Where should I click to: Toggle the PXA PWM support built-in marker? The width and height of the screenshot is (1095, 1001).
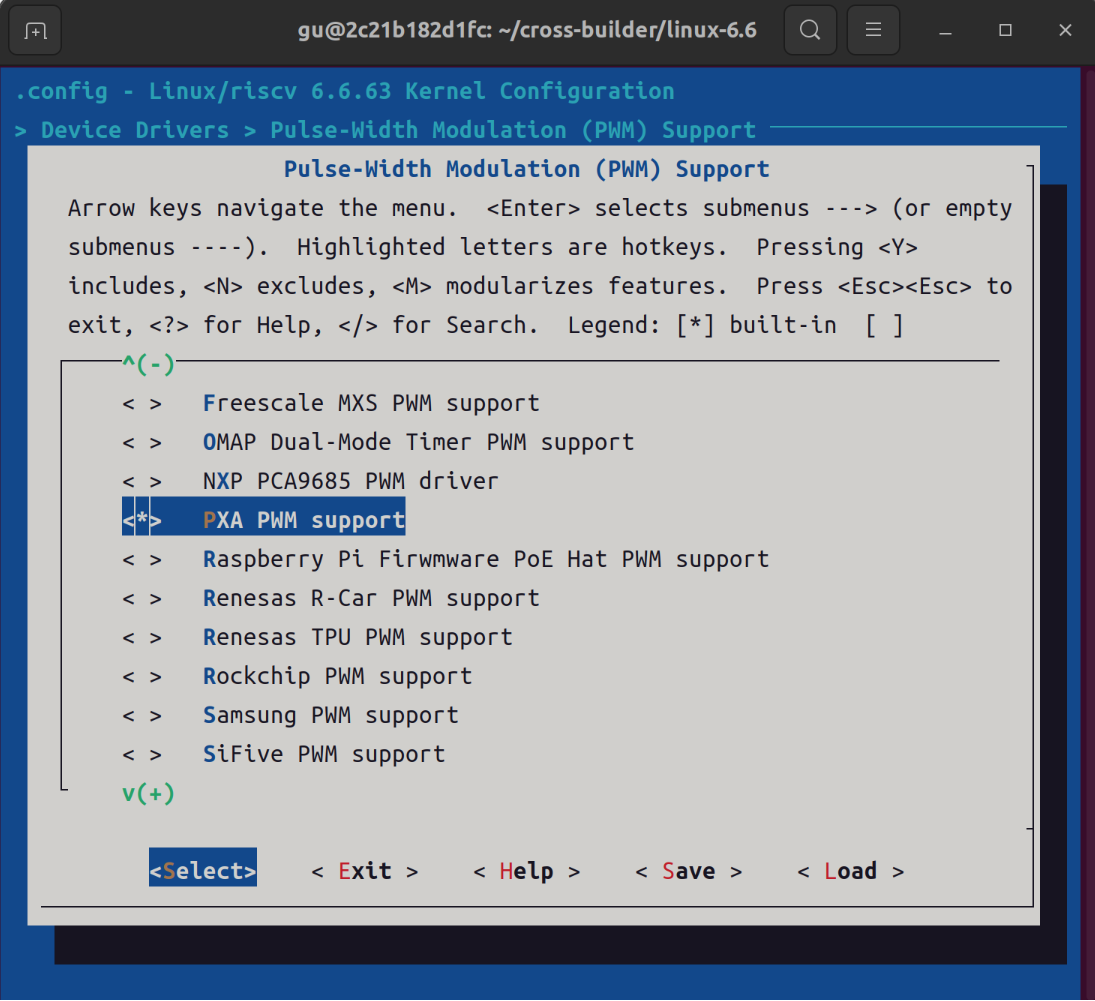coord(142,520)
